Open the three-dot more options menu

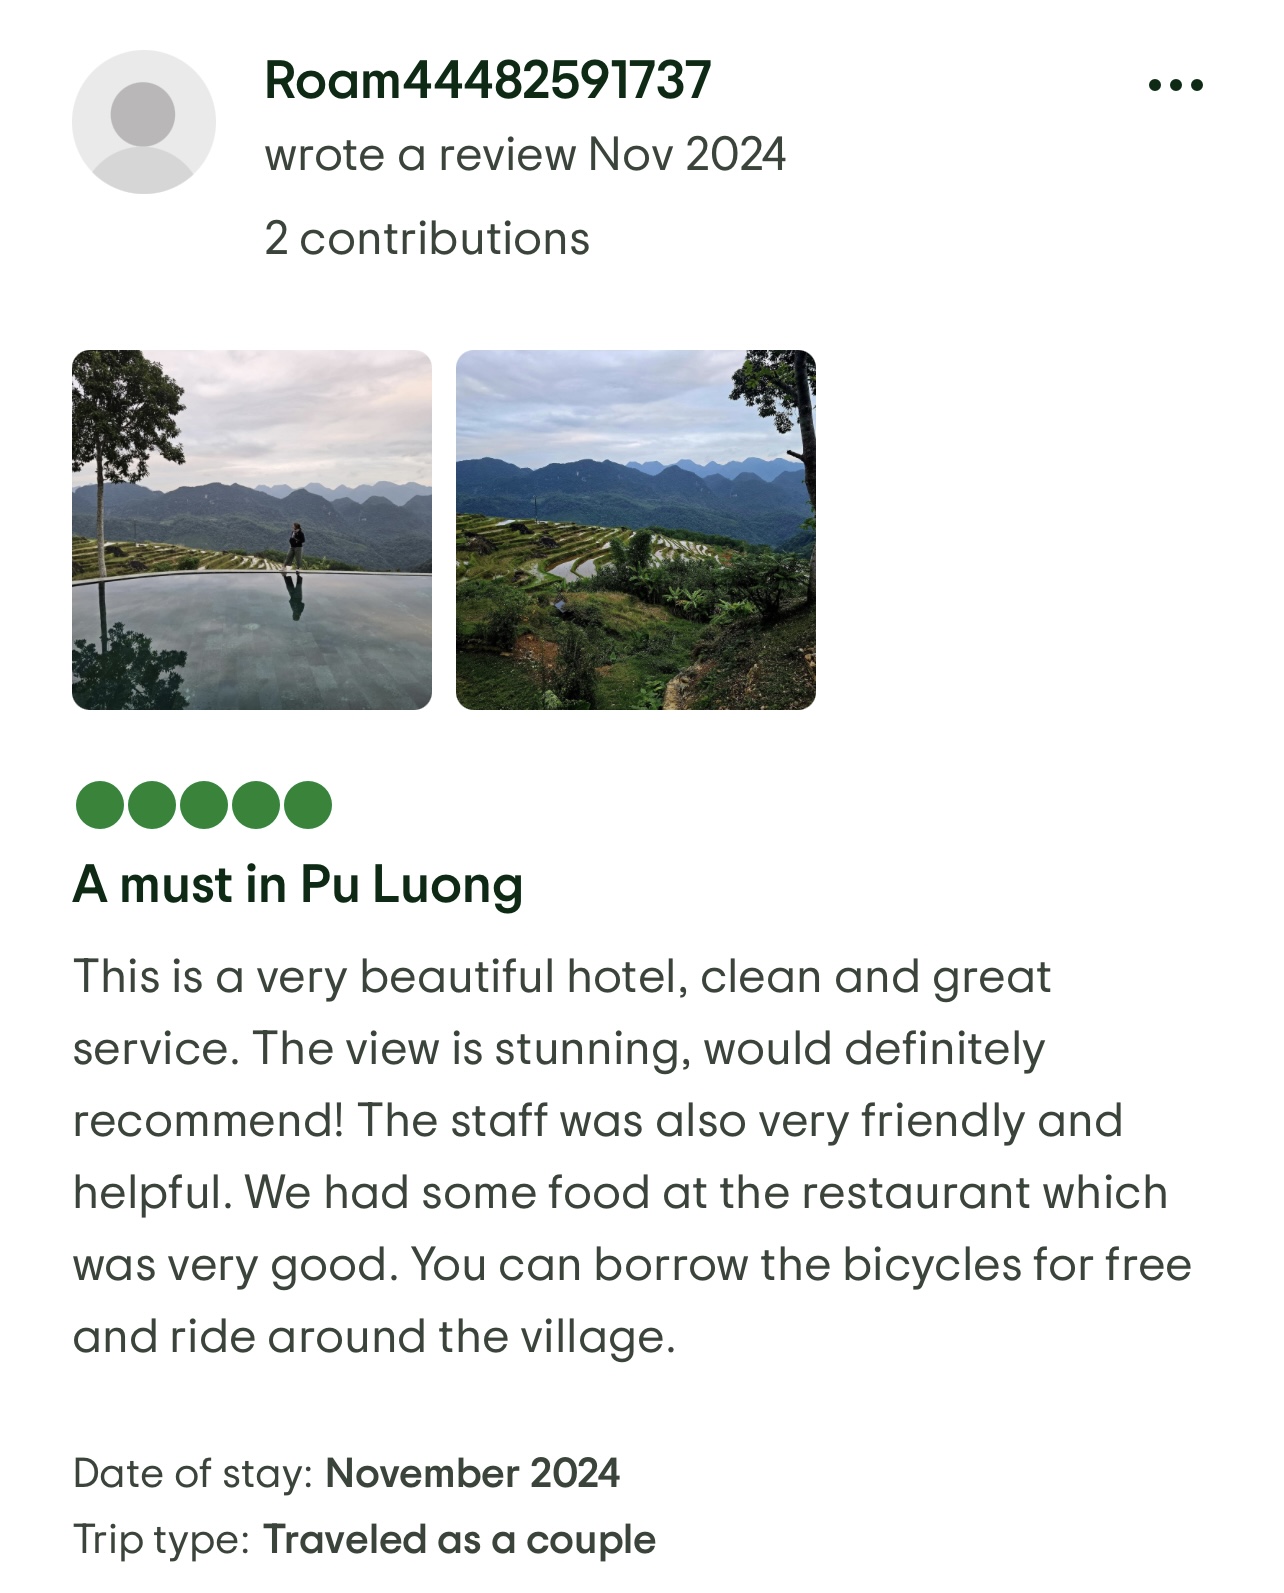coord(1175,86)
